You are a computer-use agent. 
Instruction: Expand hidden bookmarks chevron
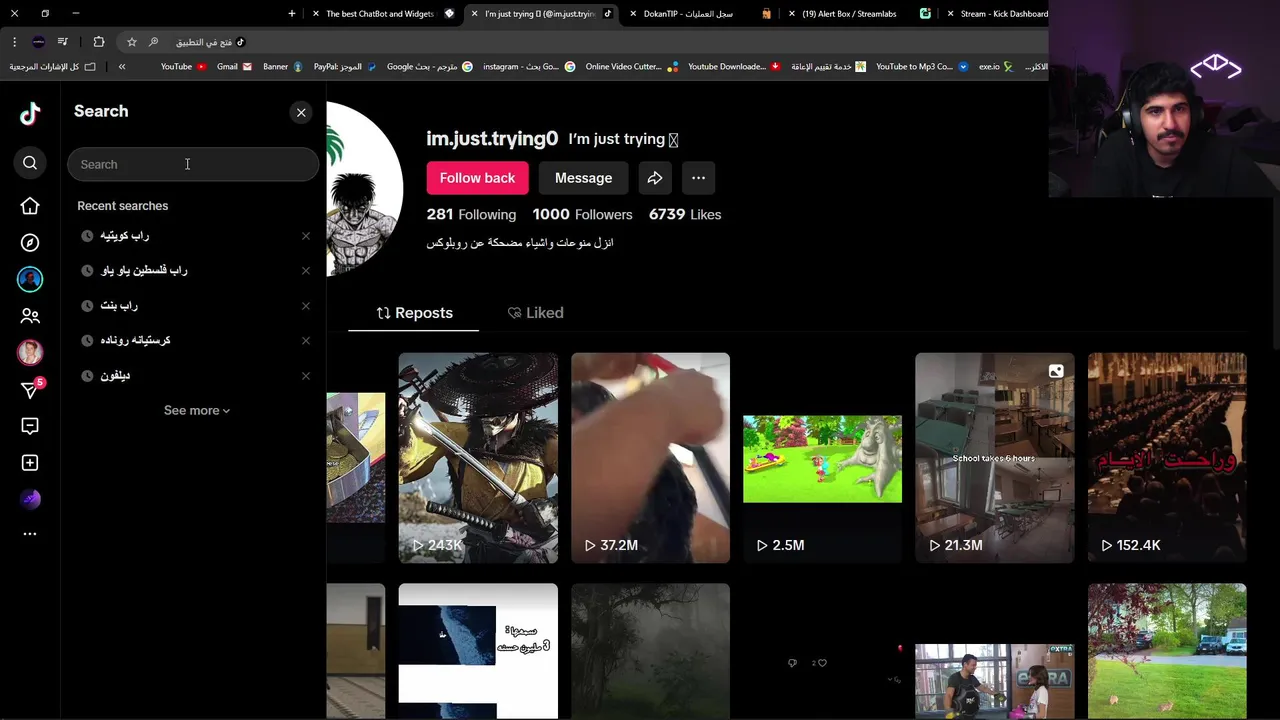[122, 67]
